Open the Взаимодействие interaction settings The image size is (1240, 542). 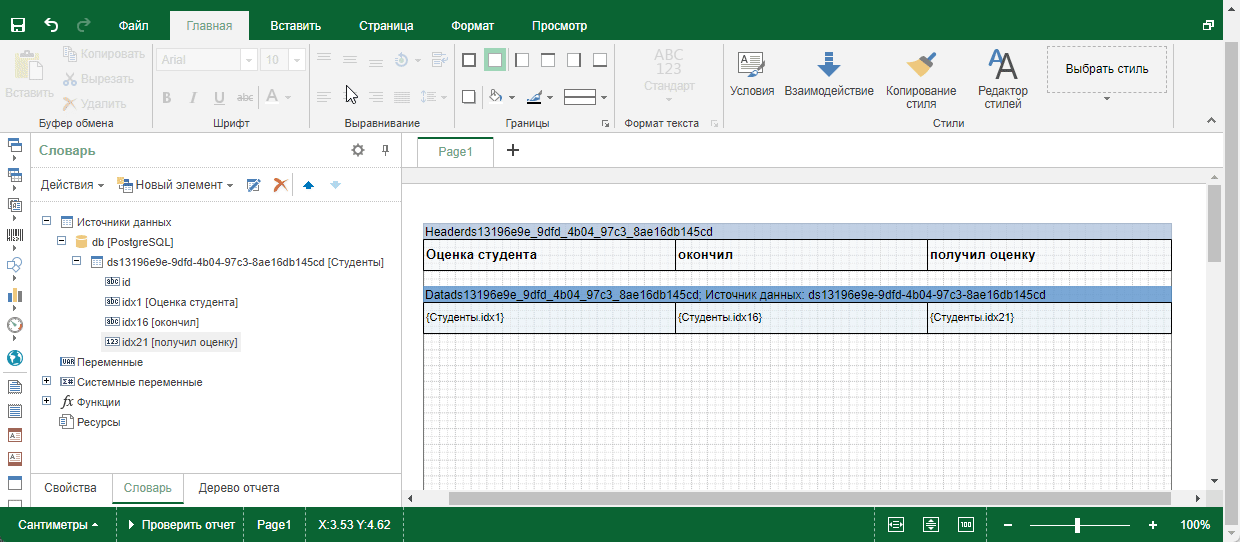(x=829, y=76)
